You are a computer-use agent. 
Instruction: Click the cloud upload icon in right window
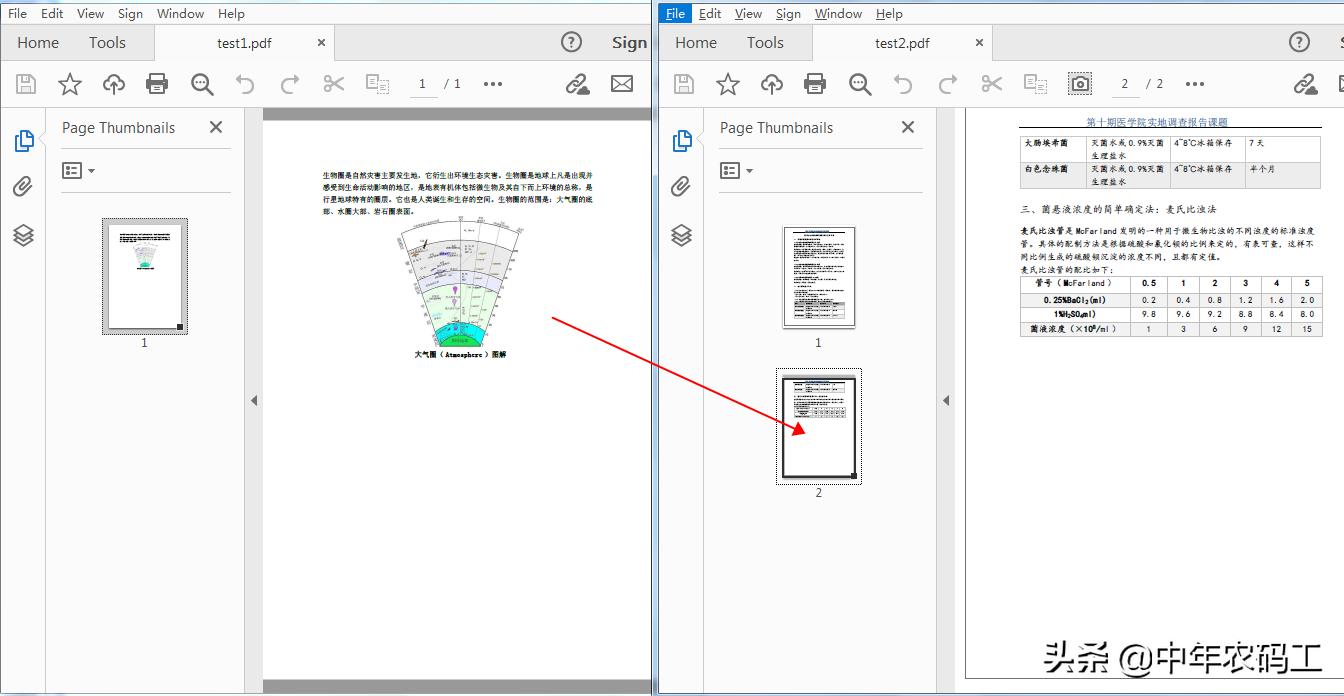point(771,84)
